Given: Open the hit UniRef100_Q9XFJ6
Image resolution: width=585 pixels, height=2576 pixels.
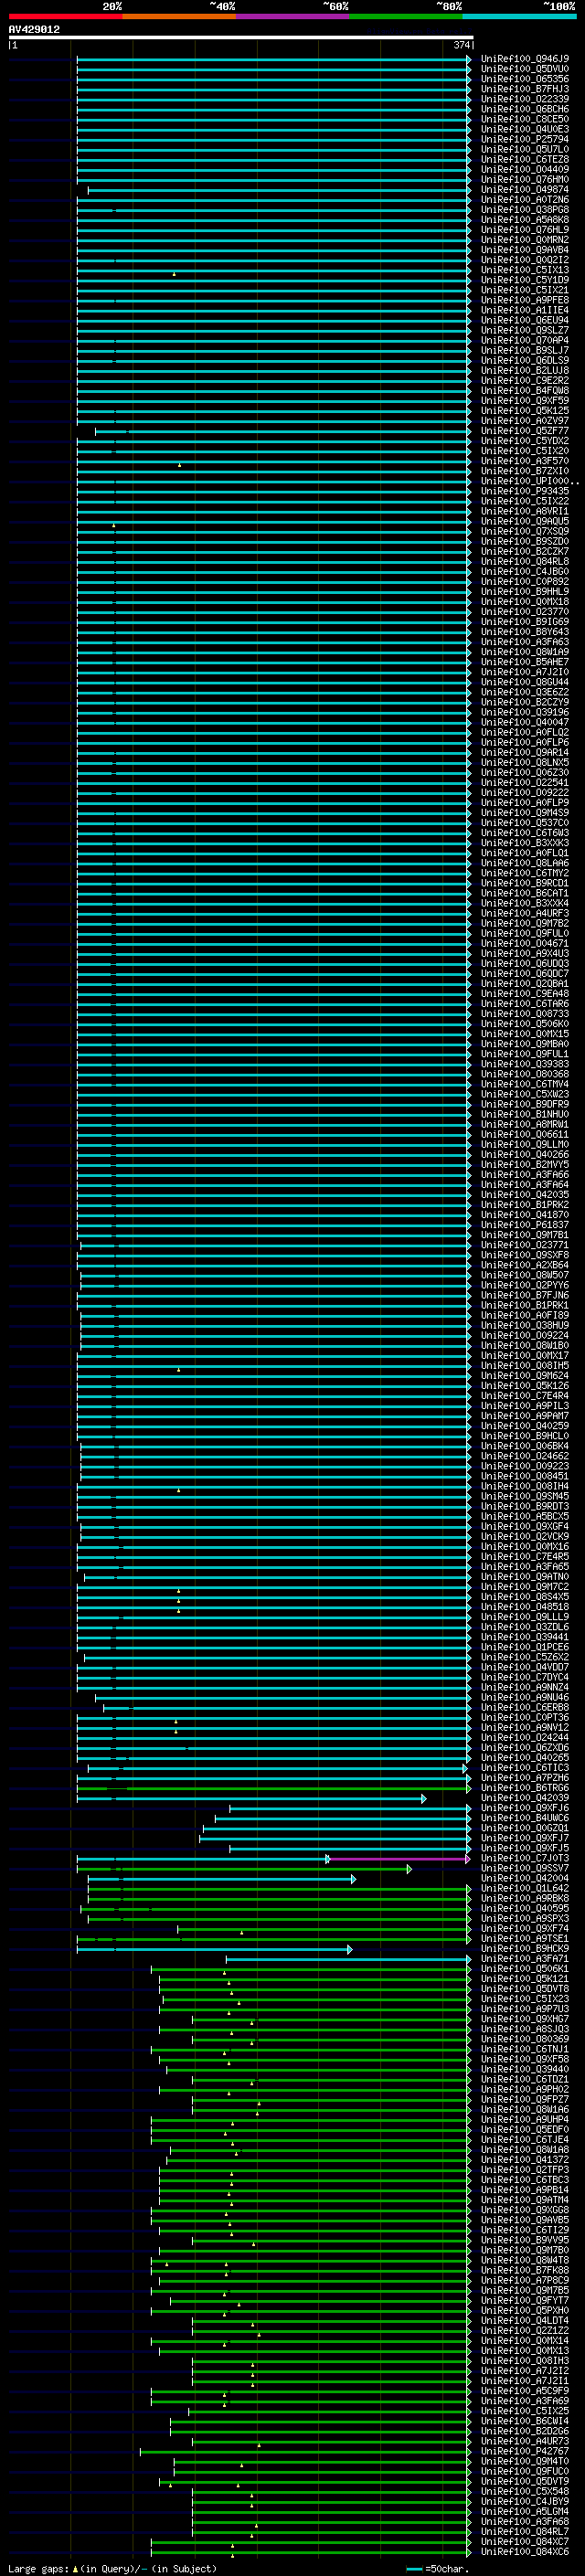Looking at the screenshot, I should tap(524, 1808).
